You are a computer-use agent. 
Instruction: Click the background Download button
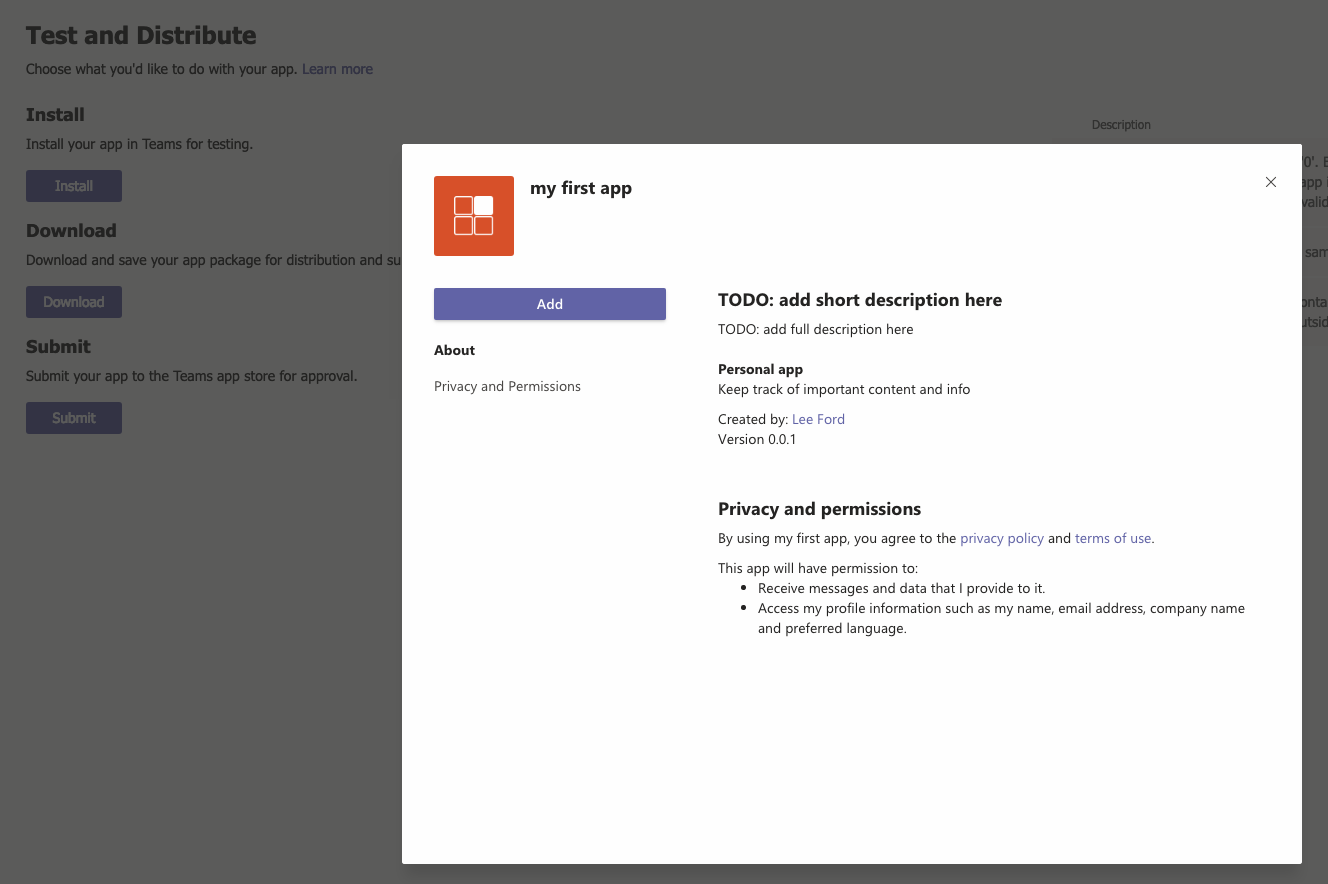pos(74,302)
